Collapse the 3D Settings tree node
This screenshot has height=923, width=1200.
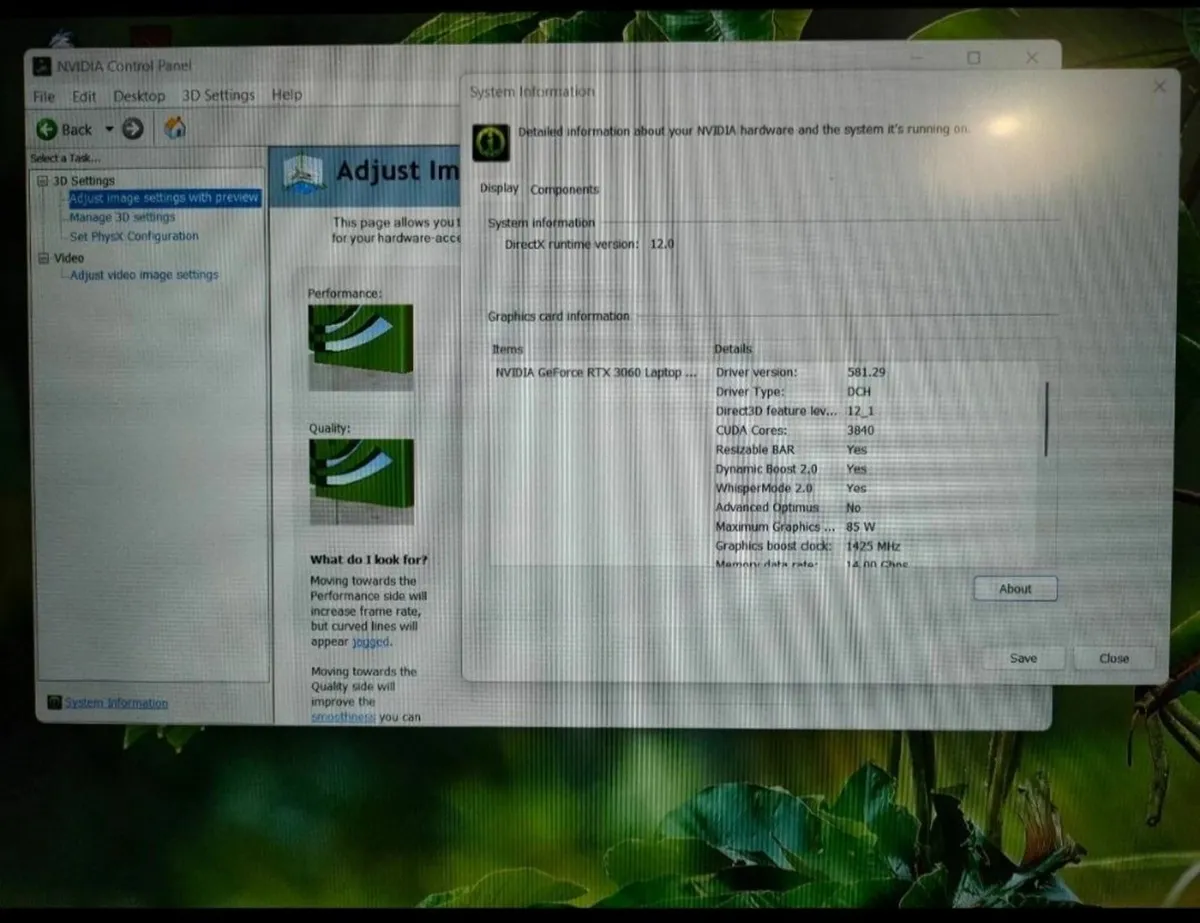click(43, 181)
